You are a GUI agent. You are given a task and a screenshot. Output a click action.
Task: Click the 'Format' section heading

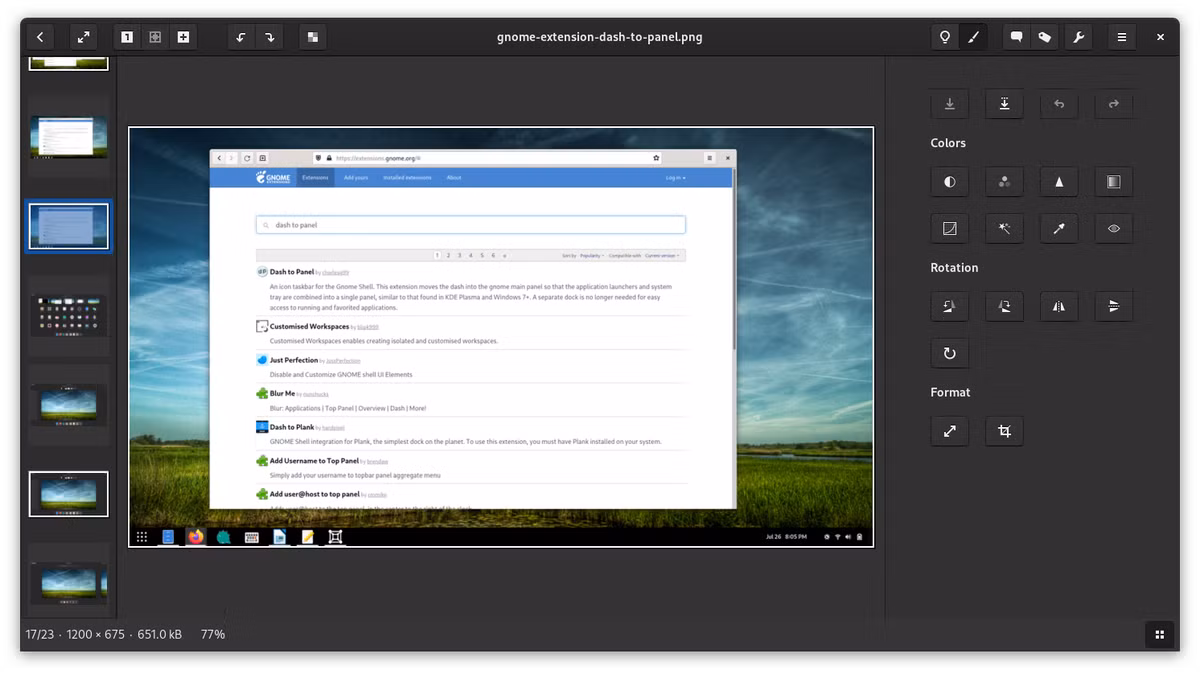coord(950,392)
